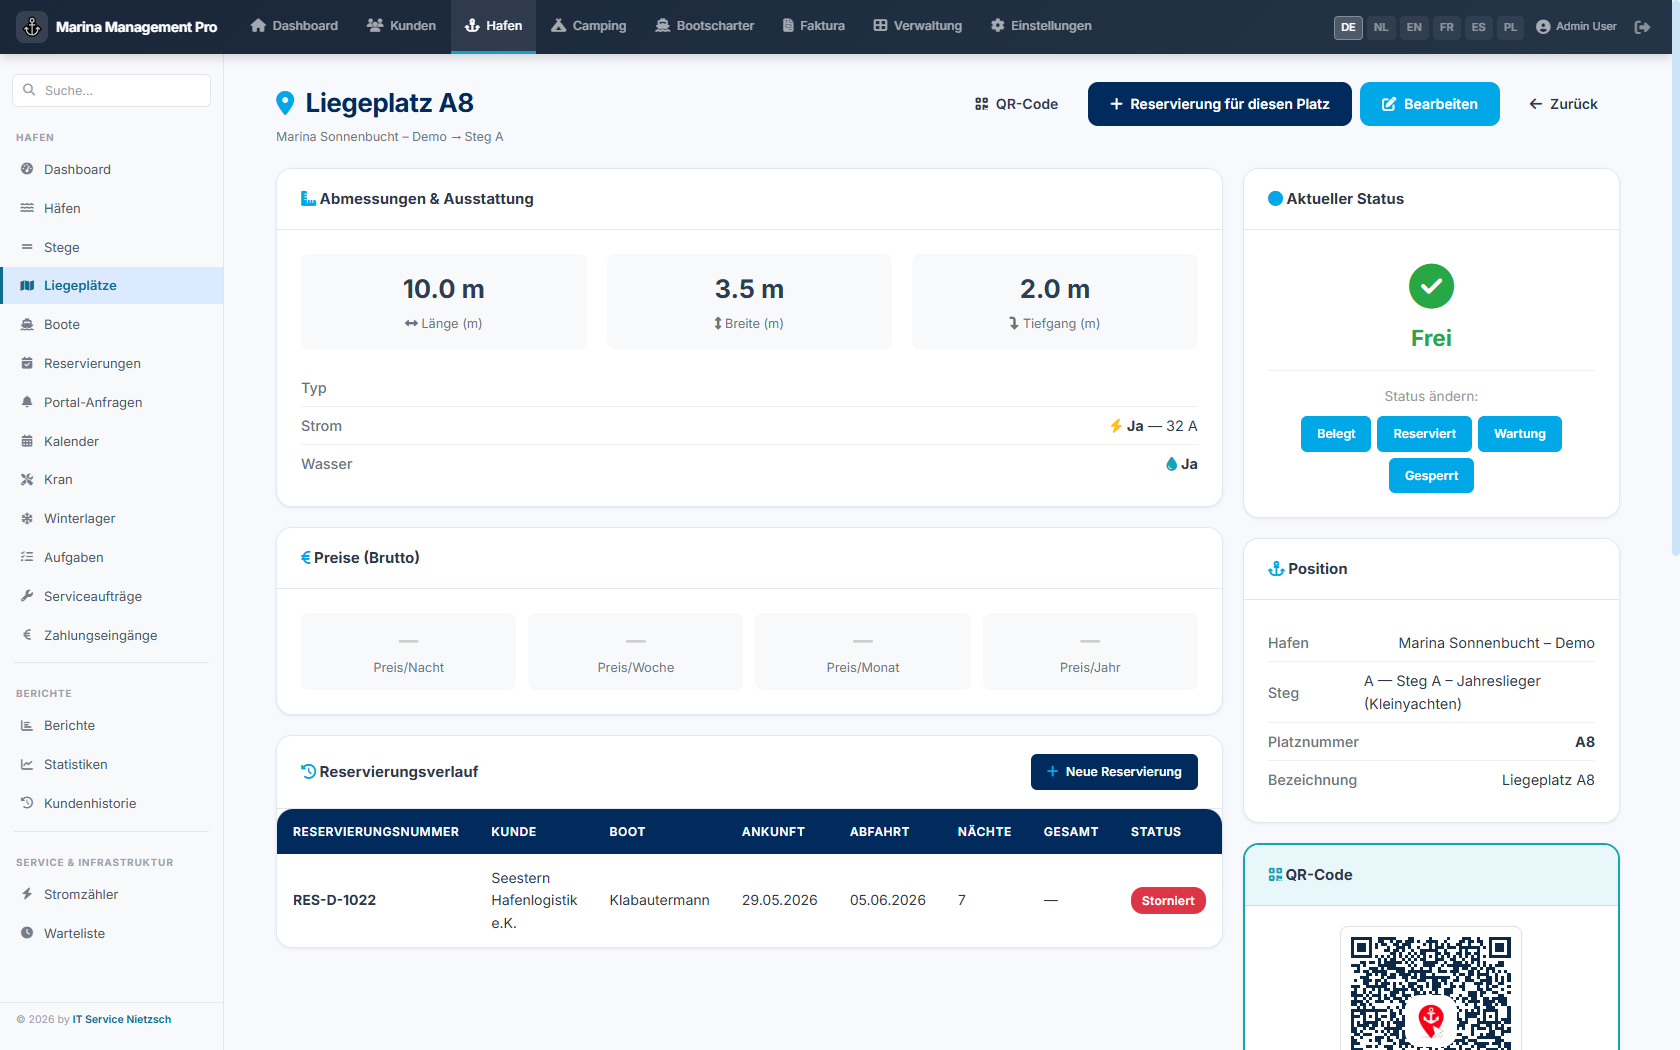Click the Dashboard gauge icon in sidebar
1680x1050 pixels.
tap(27, 169)
